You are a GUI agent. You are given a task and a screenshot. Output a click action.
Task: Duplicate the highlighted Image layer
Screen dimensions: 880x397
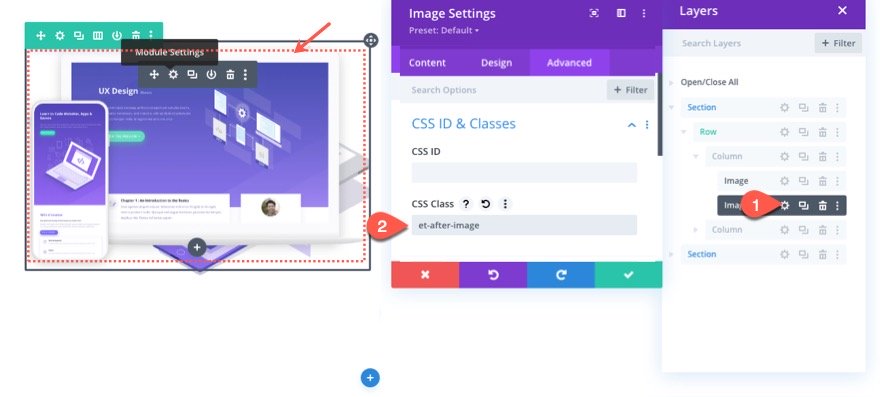[804, 206]
